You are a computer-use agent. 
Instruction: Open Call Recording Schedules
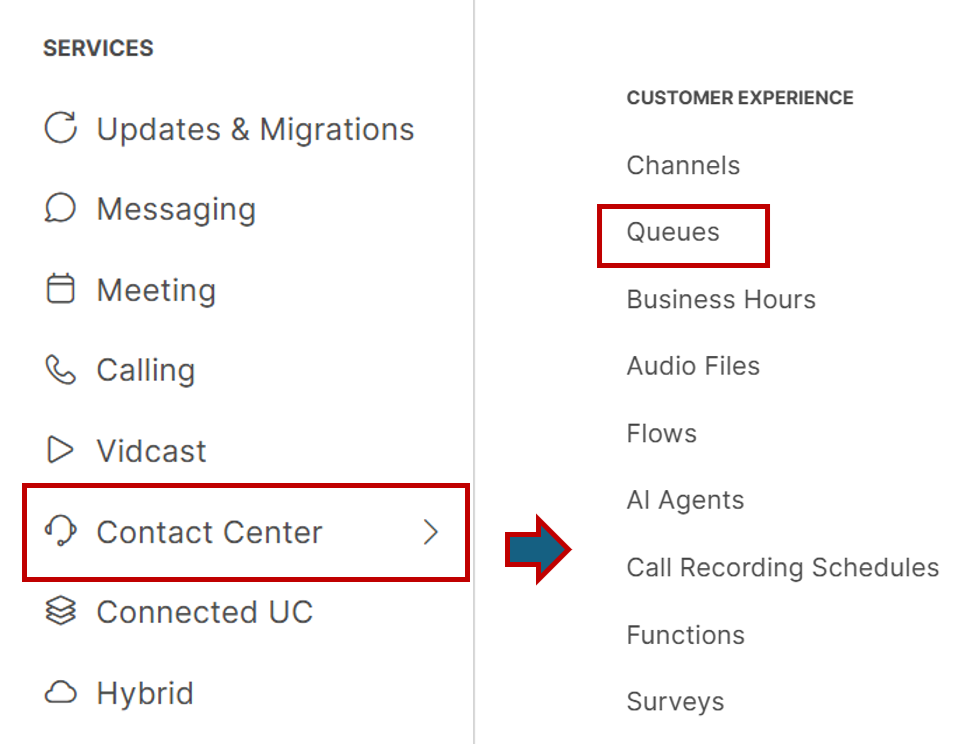[782, 568]
